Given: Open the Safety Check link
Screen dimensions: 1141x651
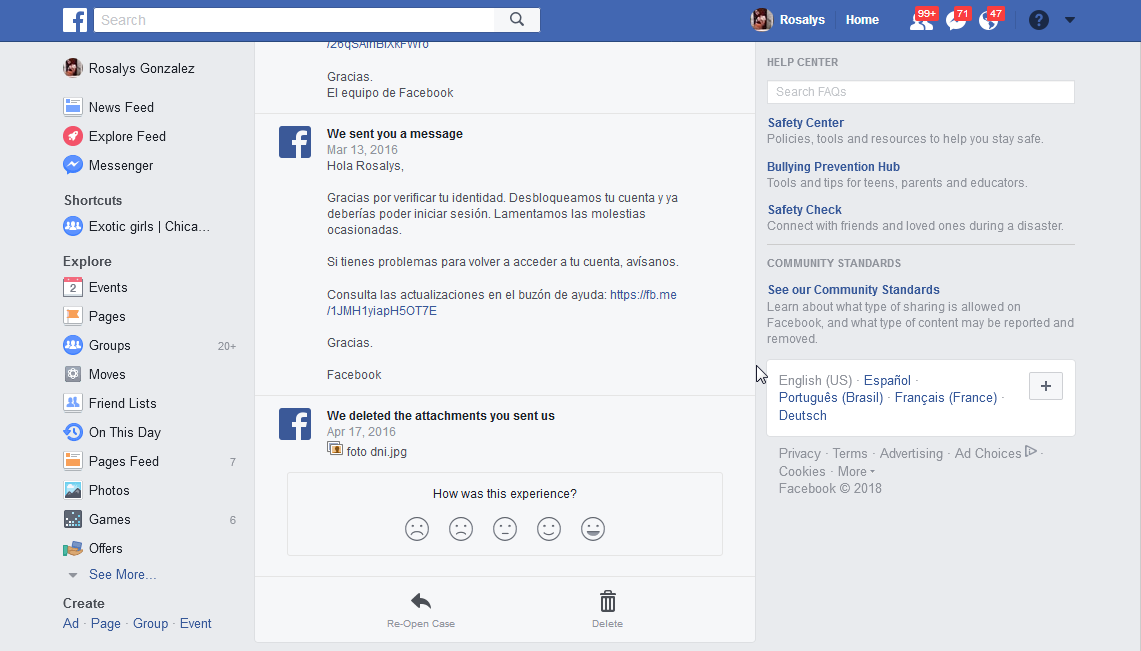Looking at the screenshot, I should 804,209.
